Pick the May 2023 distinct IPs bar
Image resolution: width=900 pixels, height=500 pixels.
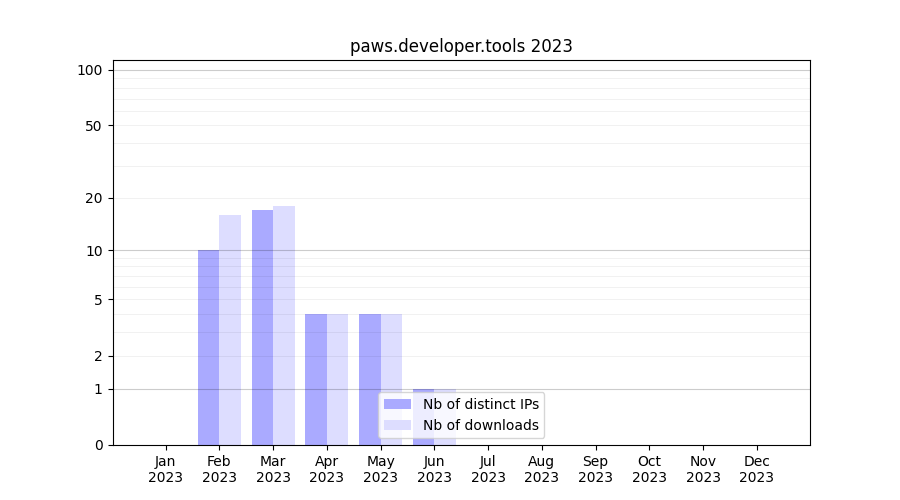[x=370, y=379]
